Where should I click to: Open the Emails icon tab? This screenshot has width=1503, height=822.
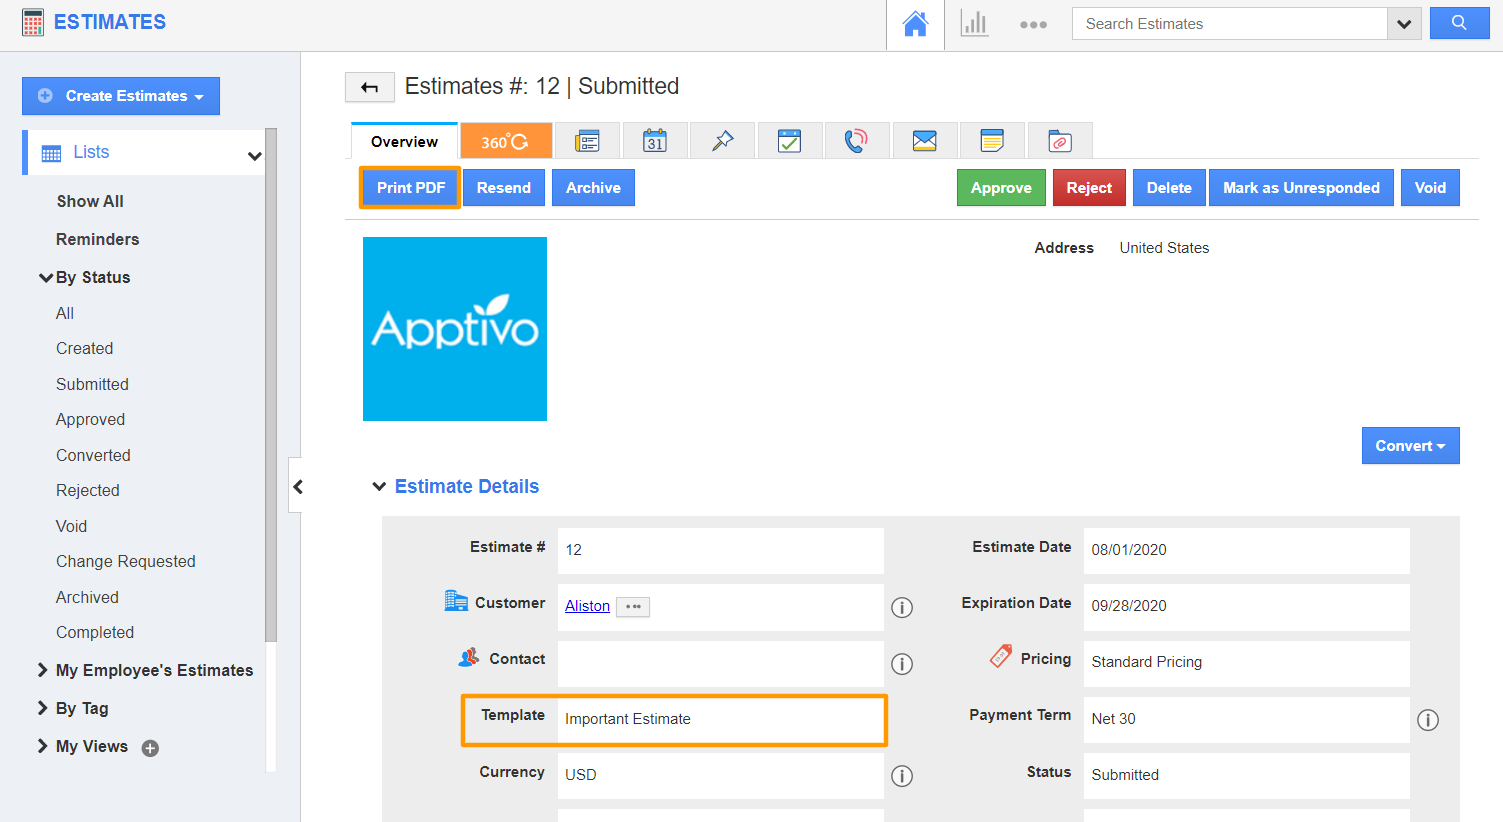tap(924, 140)
